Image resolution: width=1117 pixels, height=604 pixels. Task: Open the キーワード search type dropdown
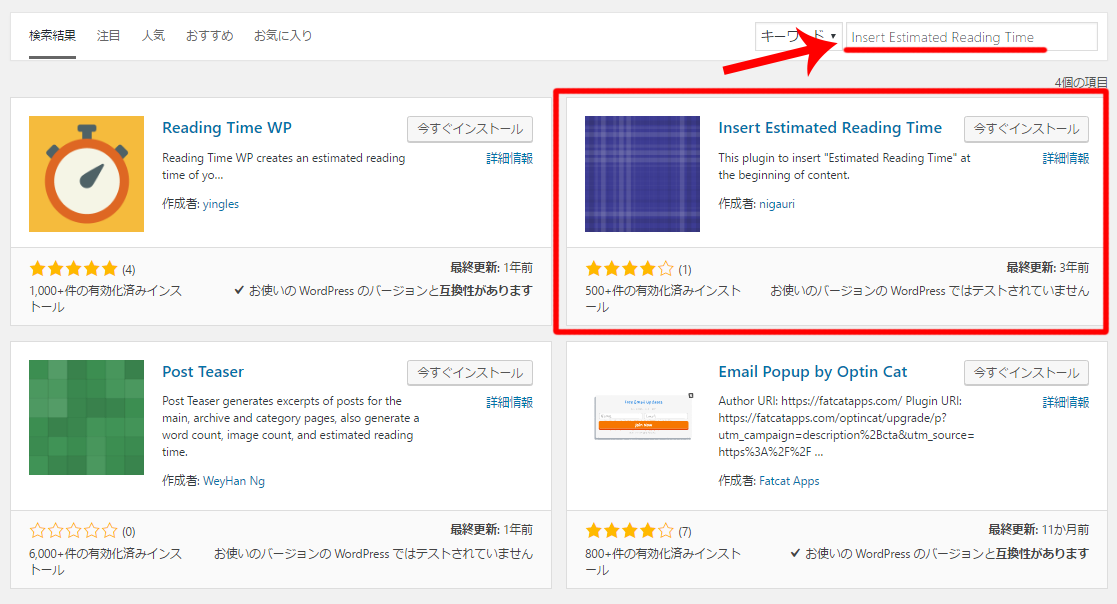point(799,36)
